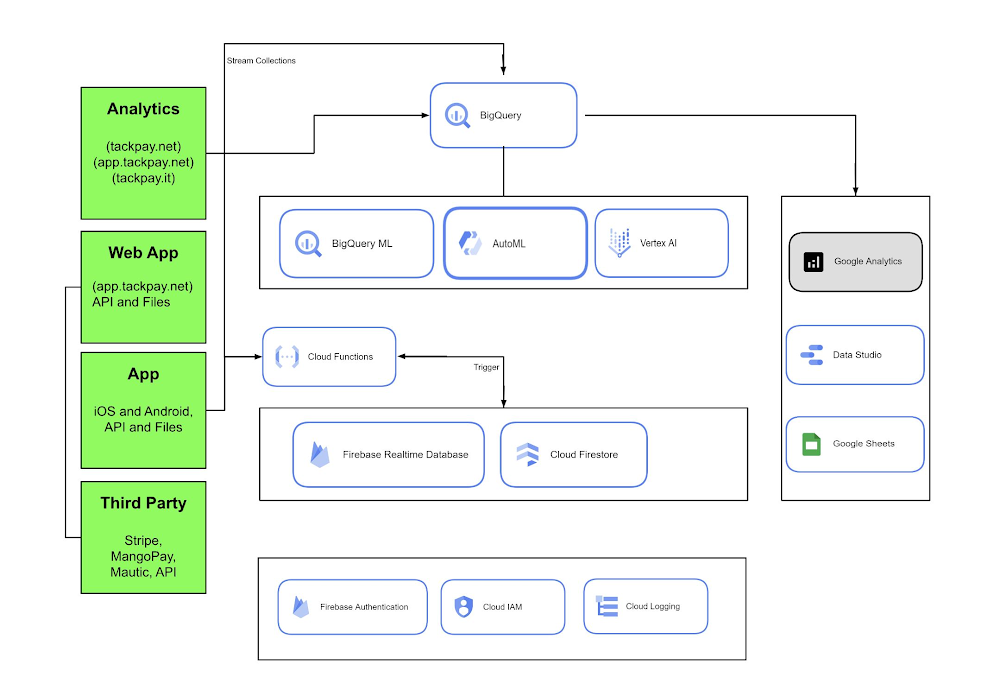The height and width of the screenshot is (696, 1000).
Task: Click the Cloud Functions label
Action: (x=341, y=357)
